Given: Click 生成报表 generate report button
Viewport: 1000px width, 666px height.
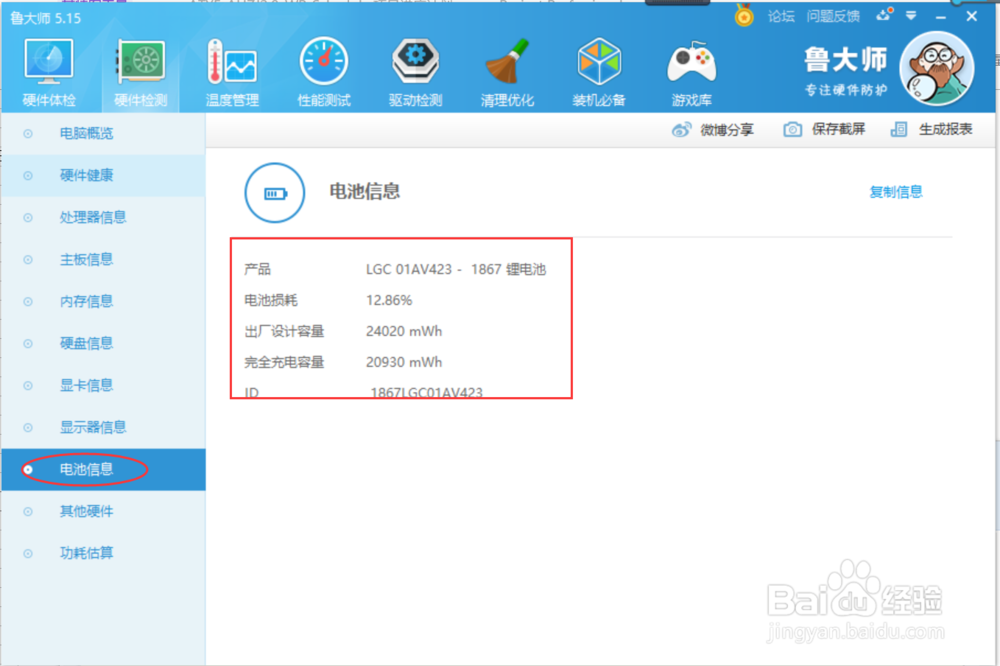Looking at the screenshot, I should point(931,130).
